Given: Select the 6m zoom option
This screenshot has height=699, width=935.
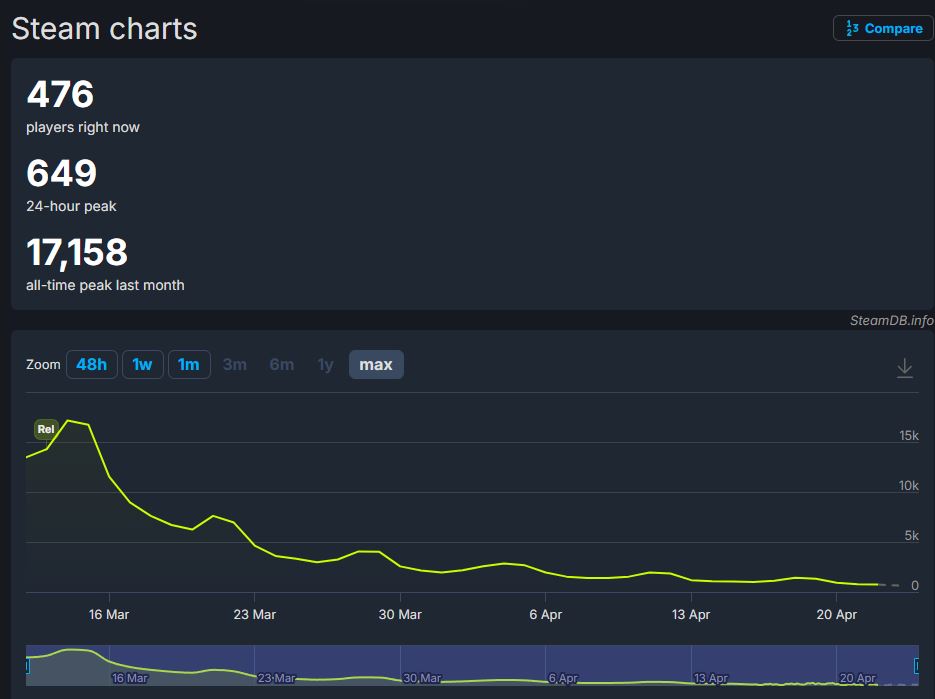Looking at the screenshot, I should pyautogui.click(x=281, y=364).
